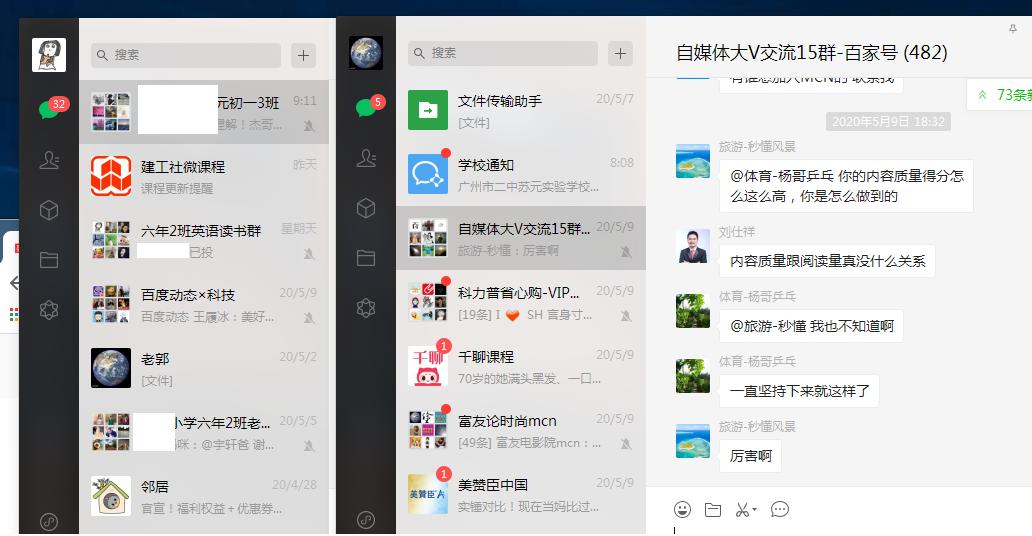Screen dimensions: 1032x536
Task: Click the message input area
Action: tap(839, 529)
